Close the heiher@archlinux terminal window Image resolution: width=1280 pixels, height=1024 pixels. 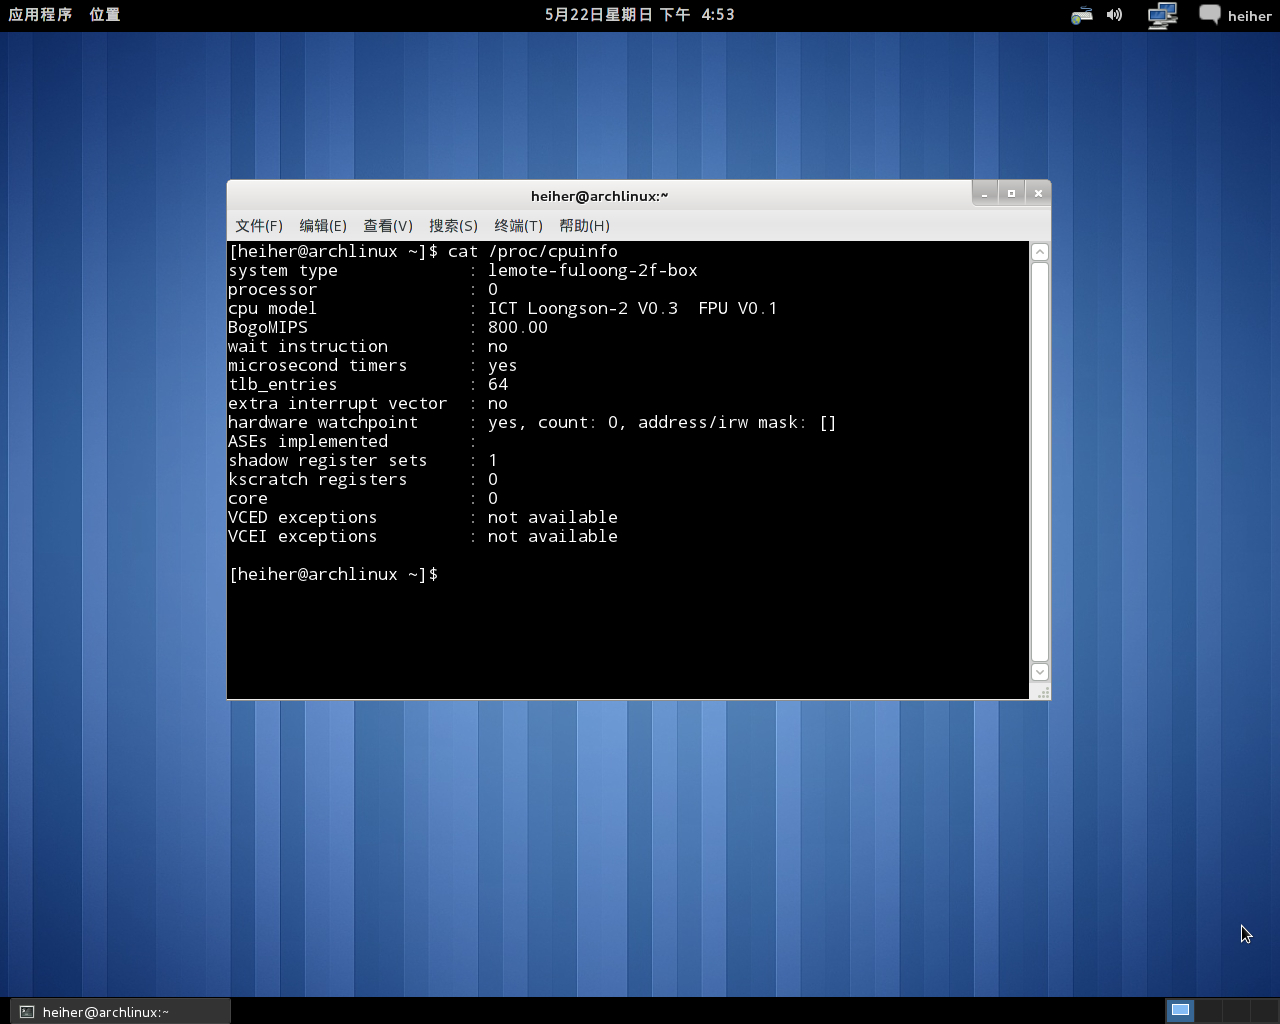1038,193
